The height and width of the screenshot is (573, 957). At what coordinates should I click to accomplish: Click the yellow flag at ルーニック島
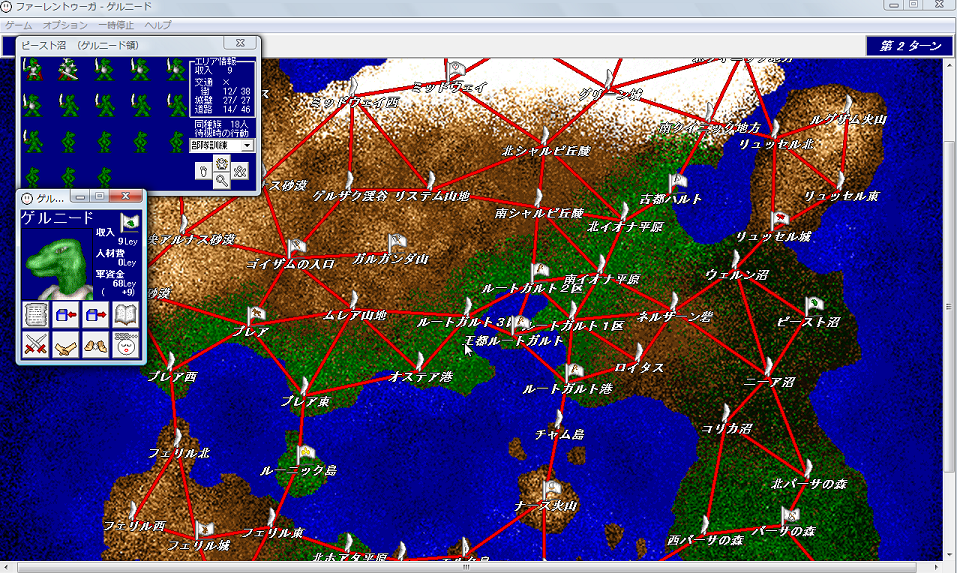[x=305, y=453]
